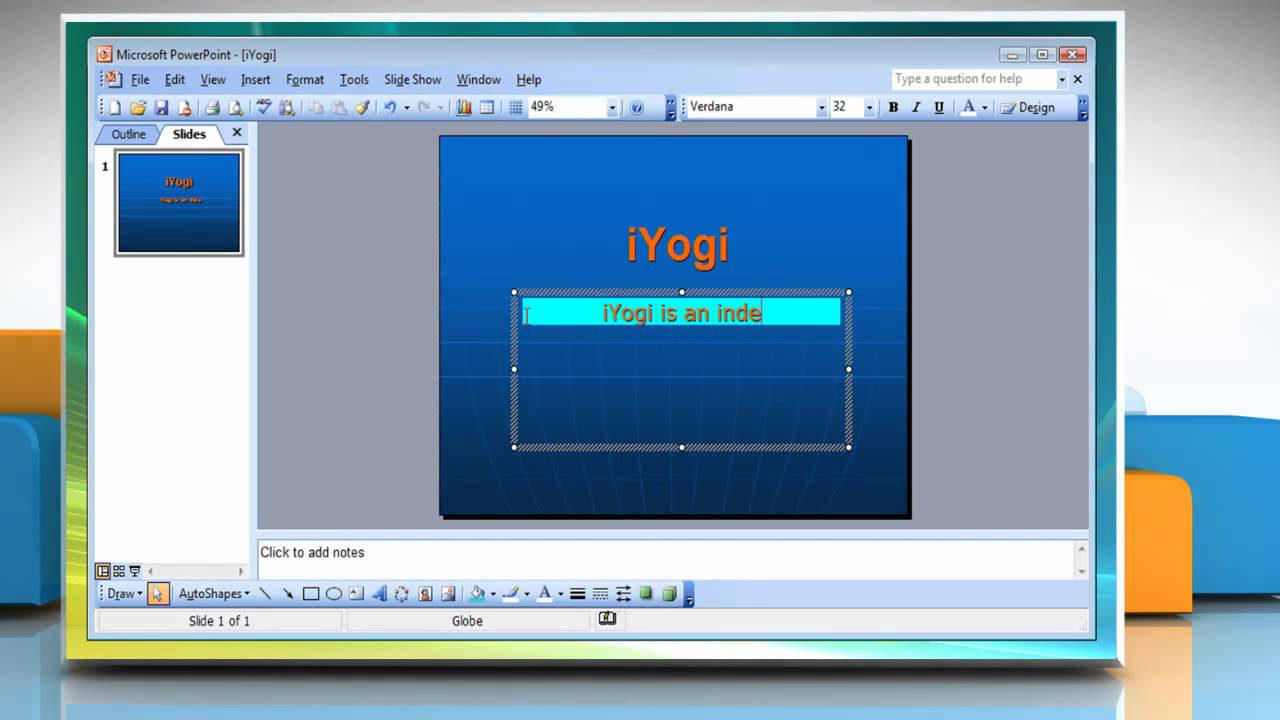Toggle Italic formatting
Viewport: 1280px width, 720px height.
coord(916,107)
